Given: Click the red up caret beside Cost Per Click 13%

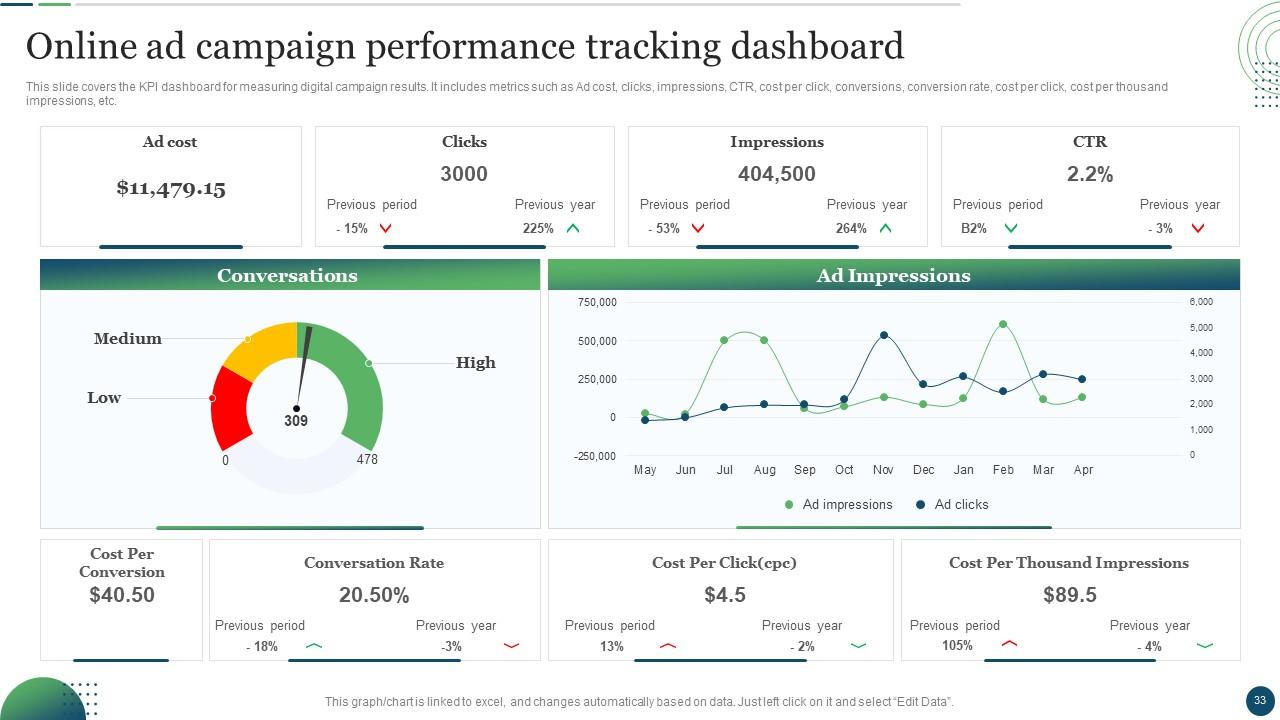Looking at the screenshot, I should tap(668, 646).
